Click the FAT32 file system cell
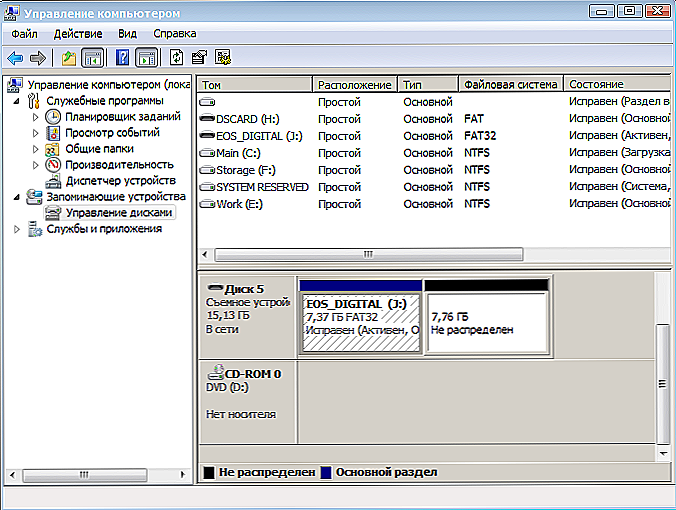This screenshot has width=676, height=510. [480, 136]
